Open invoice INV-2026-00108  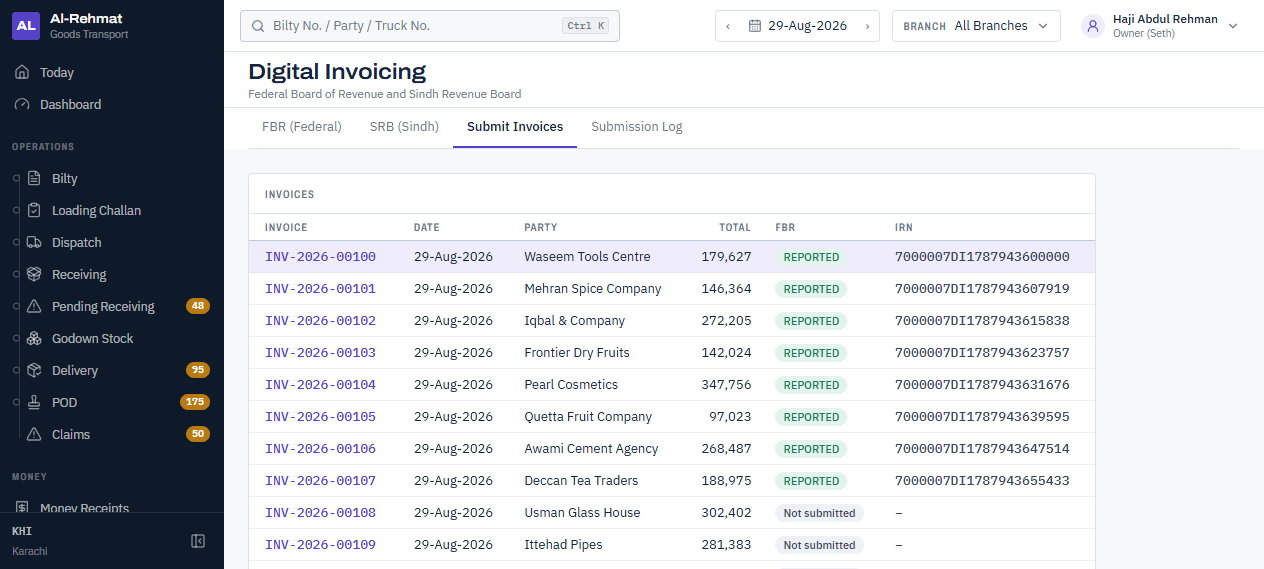point(320,513)
